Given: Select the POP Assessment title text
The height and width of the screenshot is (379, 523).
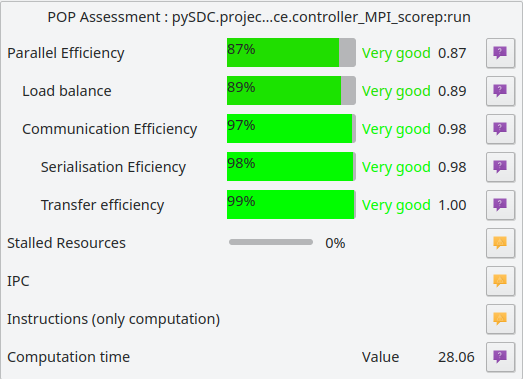Looking at the screenshot, I should click(x=259, y=17).
